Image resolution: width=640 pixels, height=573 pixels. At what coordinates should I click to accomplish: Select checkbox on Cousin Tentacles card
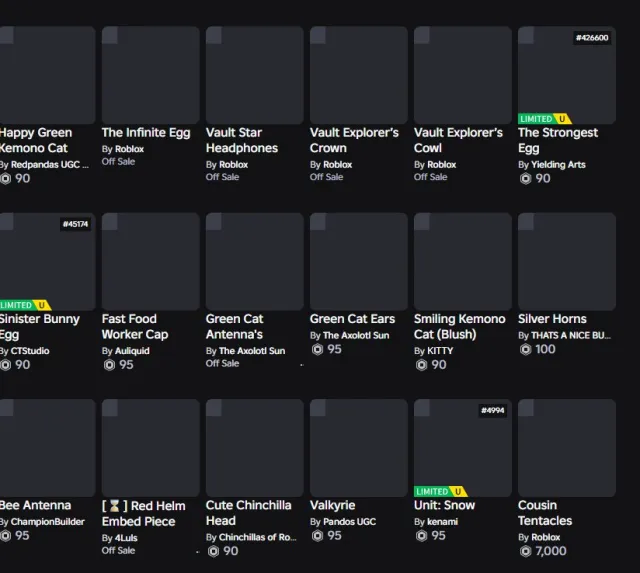(527, 408)
